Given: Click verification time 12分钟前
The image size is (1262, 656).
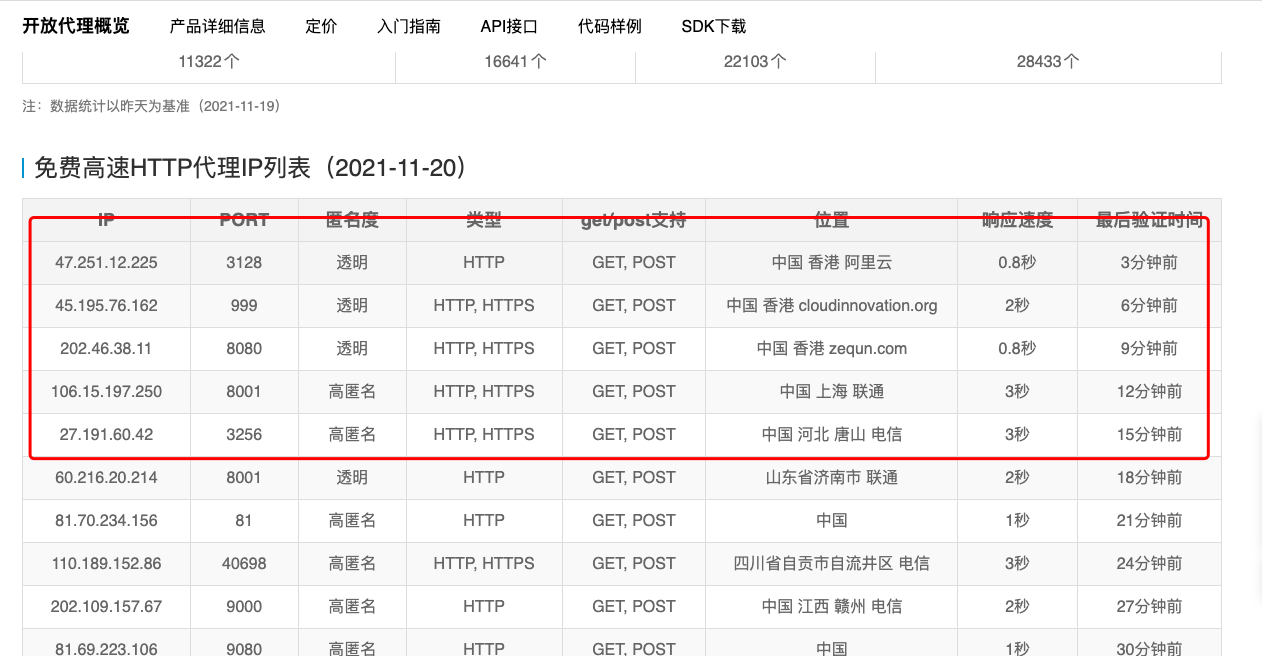Looking at the screenshot, I should coord(1149,392).
